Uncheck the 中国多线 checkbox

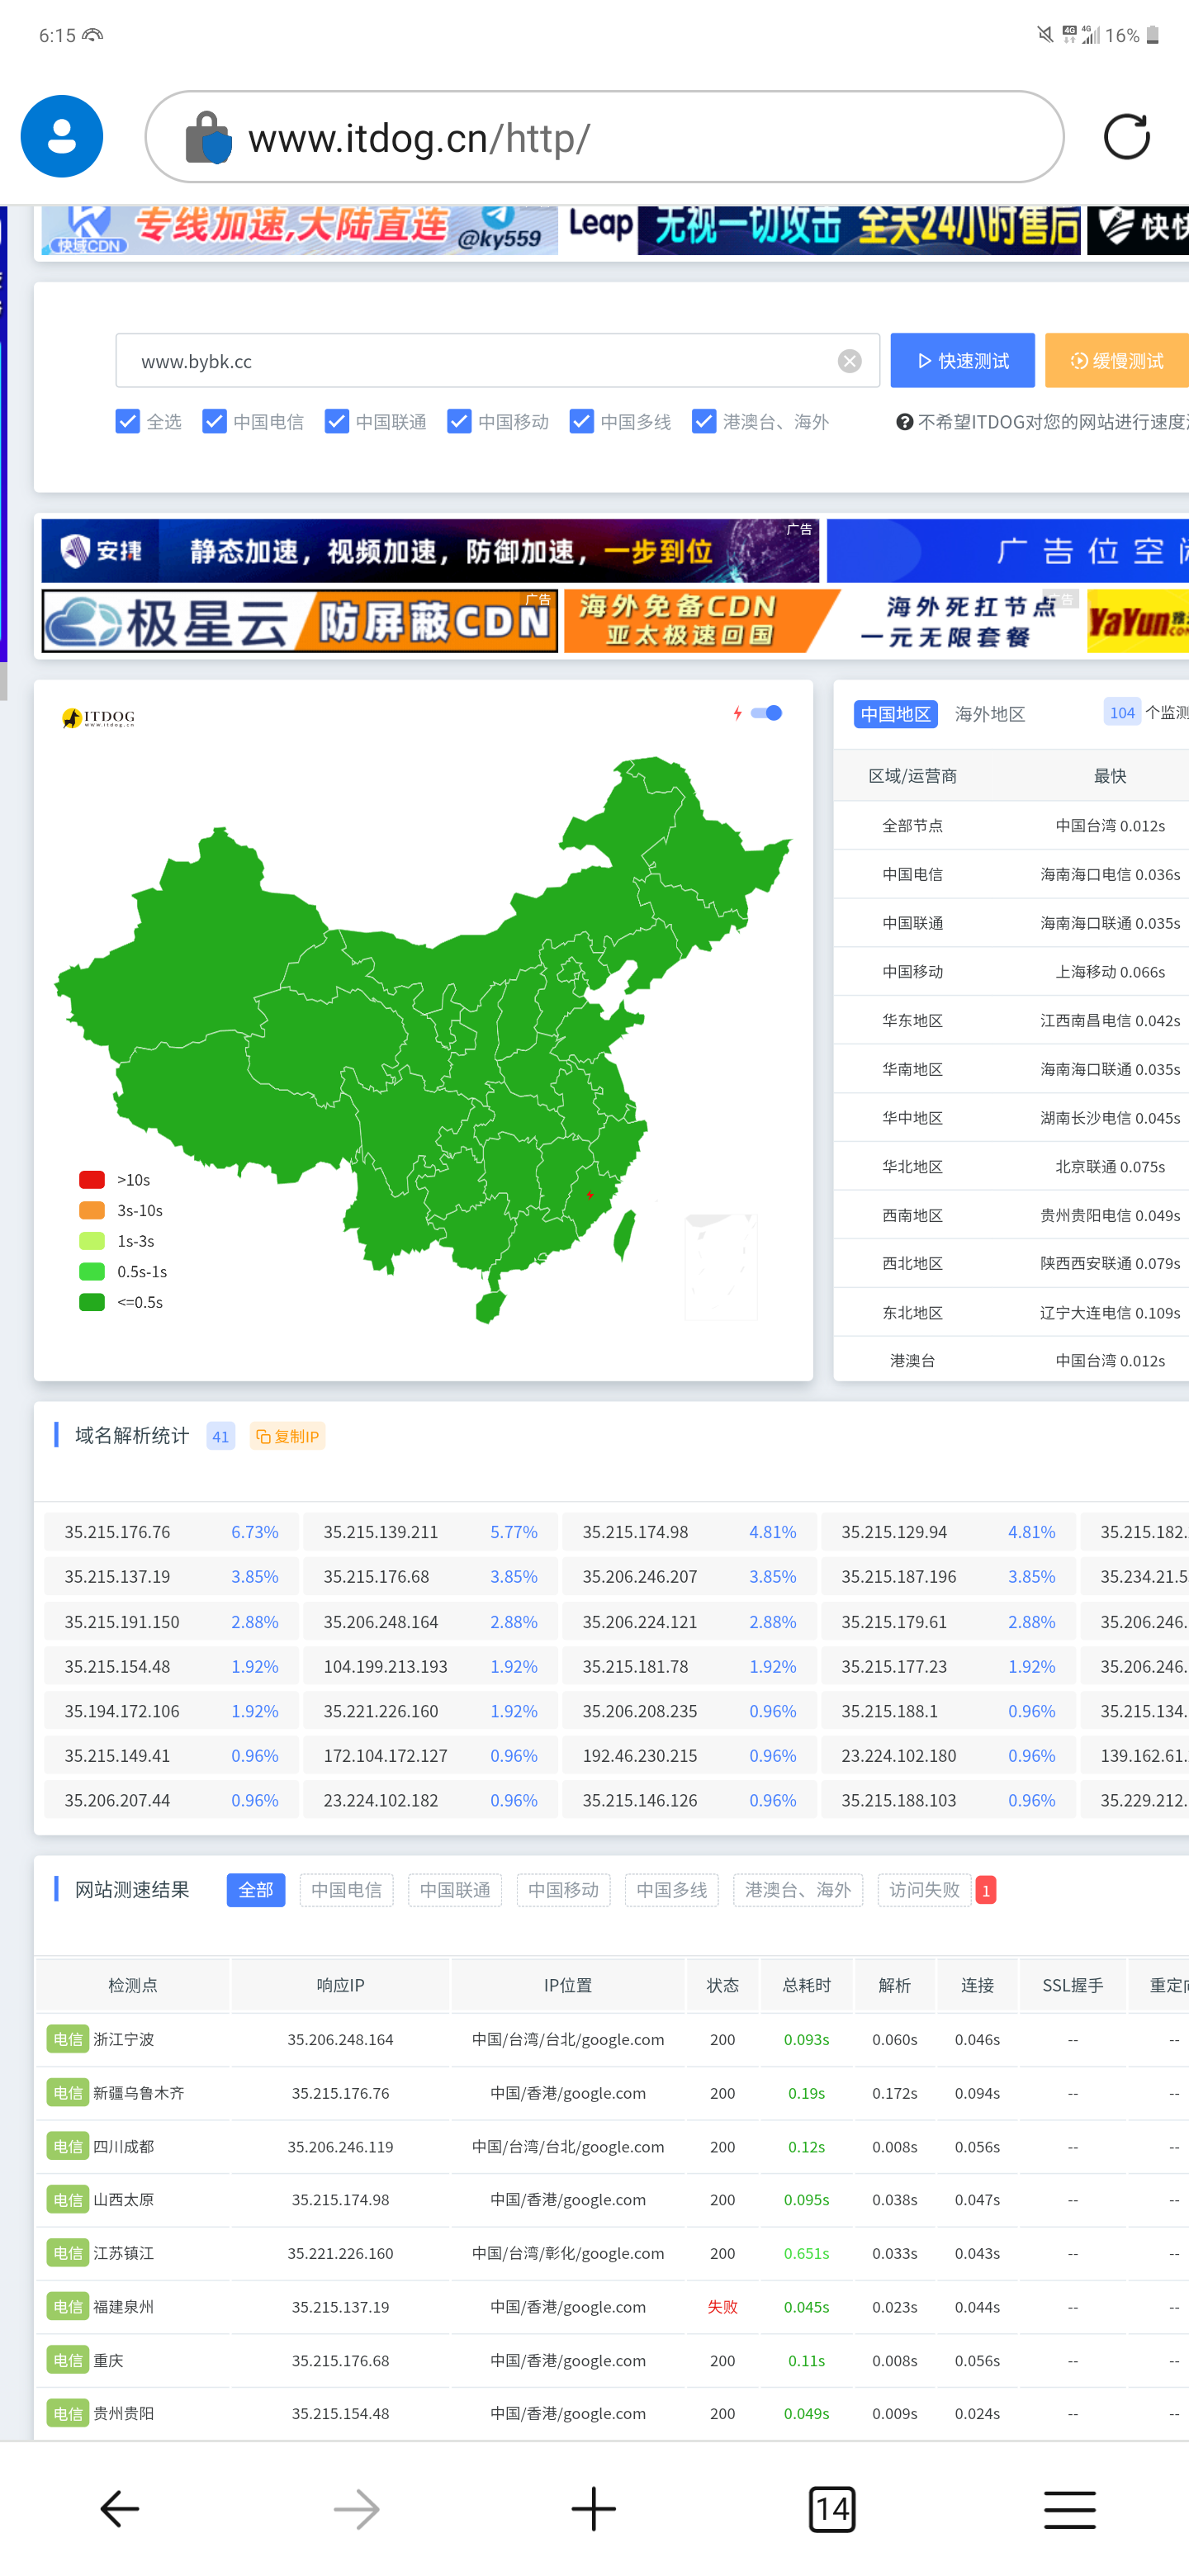(581, 421)
